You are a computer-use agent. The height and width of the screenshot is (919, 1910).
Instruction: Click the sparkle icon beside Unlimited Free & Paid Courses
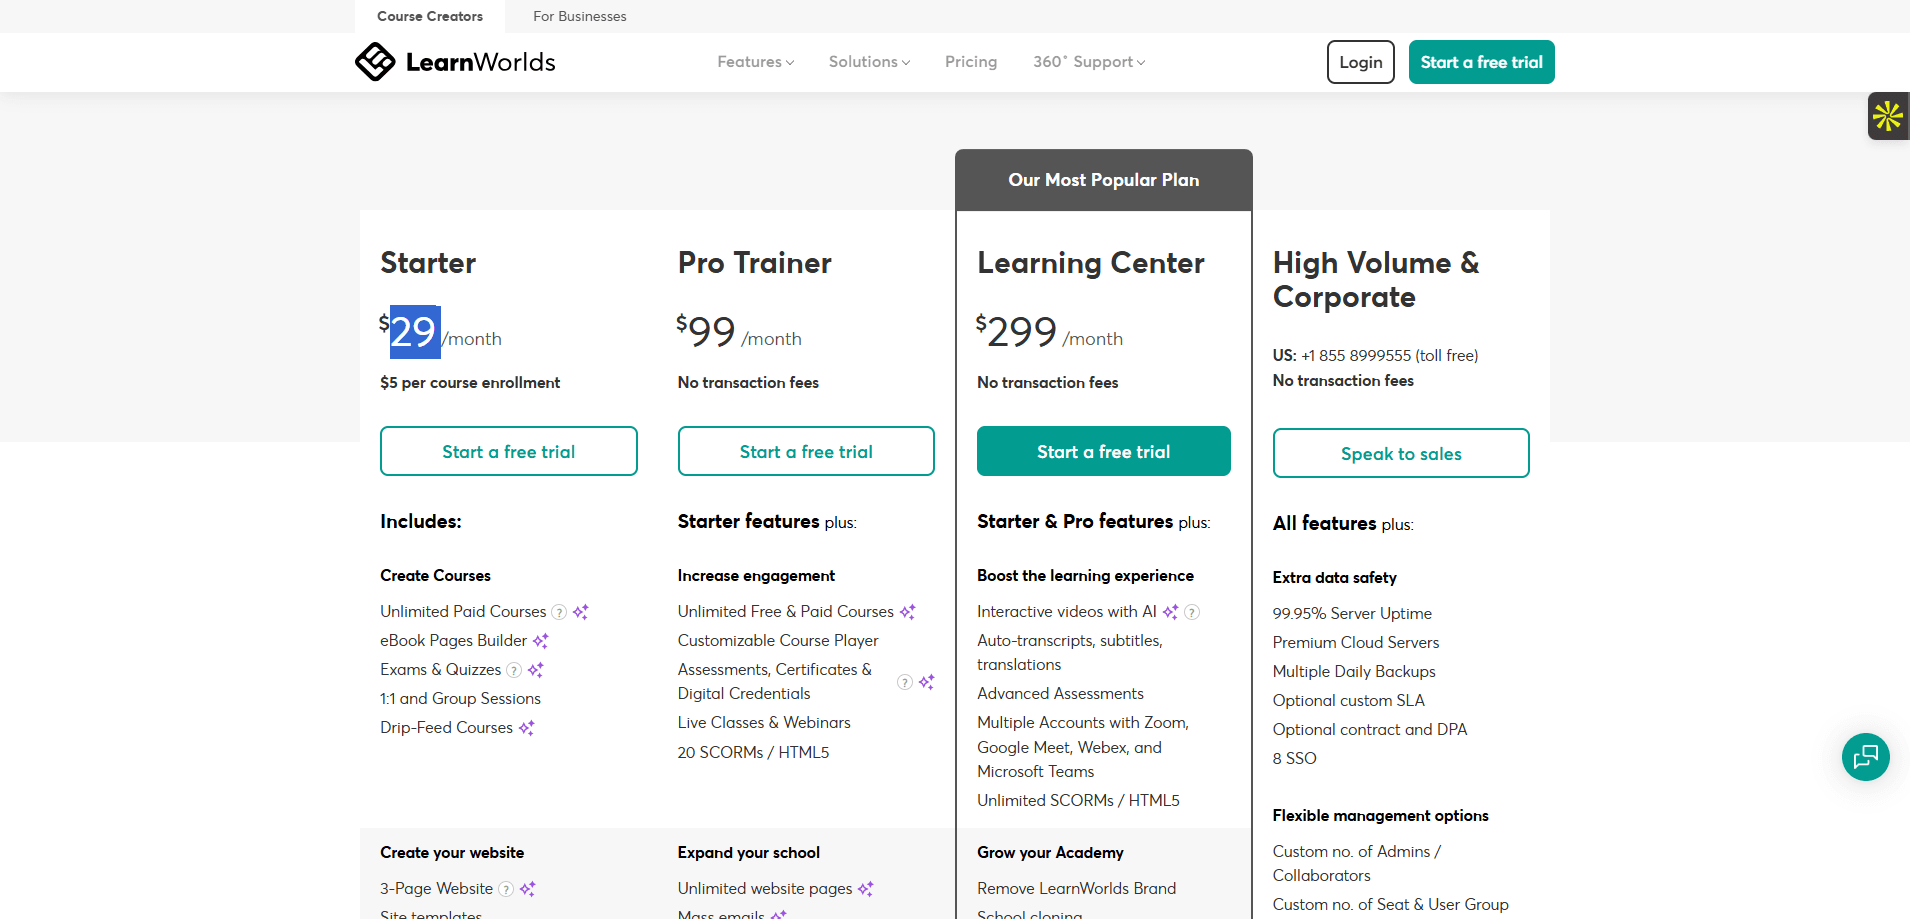click(908, 611)
